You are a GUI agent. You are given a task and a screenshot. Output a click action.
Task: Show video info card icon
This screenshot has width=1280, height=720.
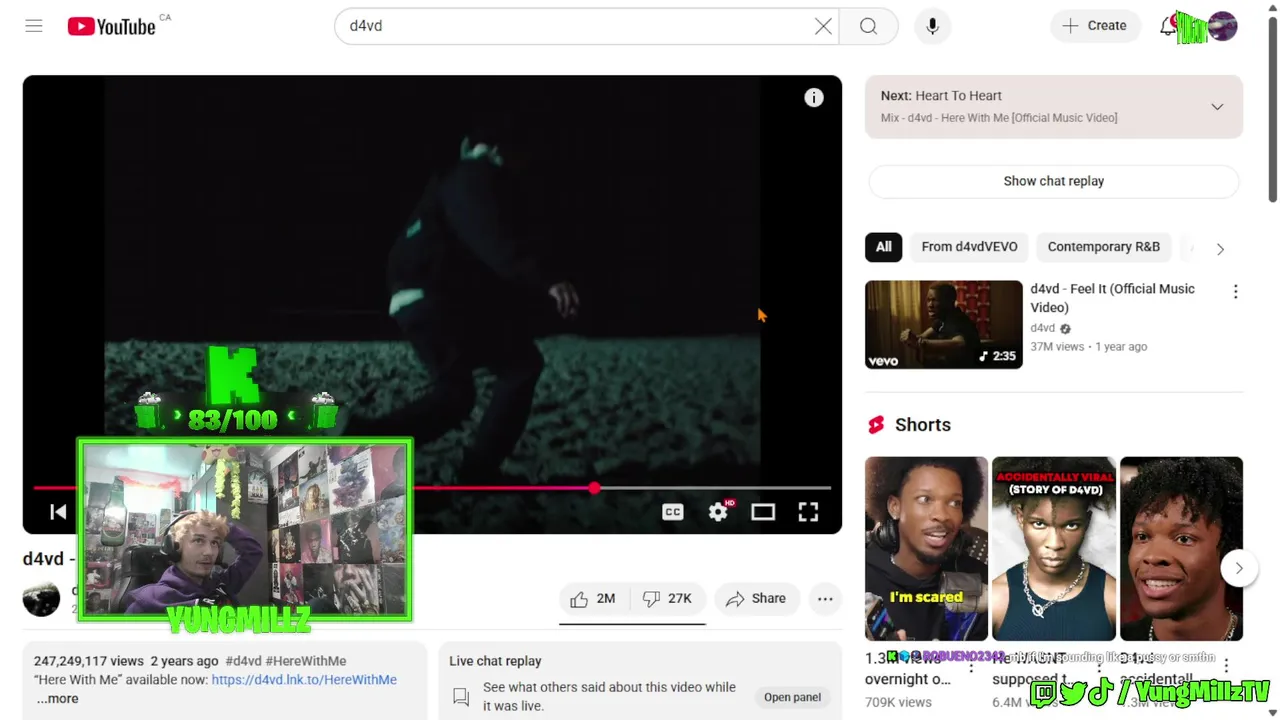[x=814, y=97]
